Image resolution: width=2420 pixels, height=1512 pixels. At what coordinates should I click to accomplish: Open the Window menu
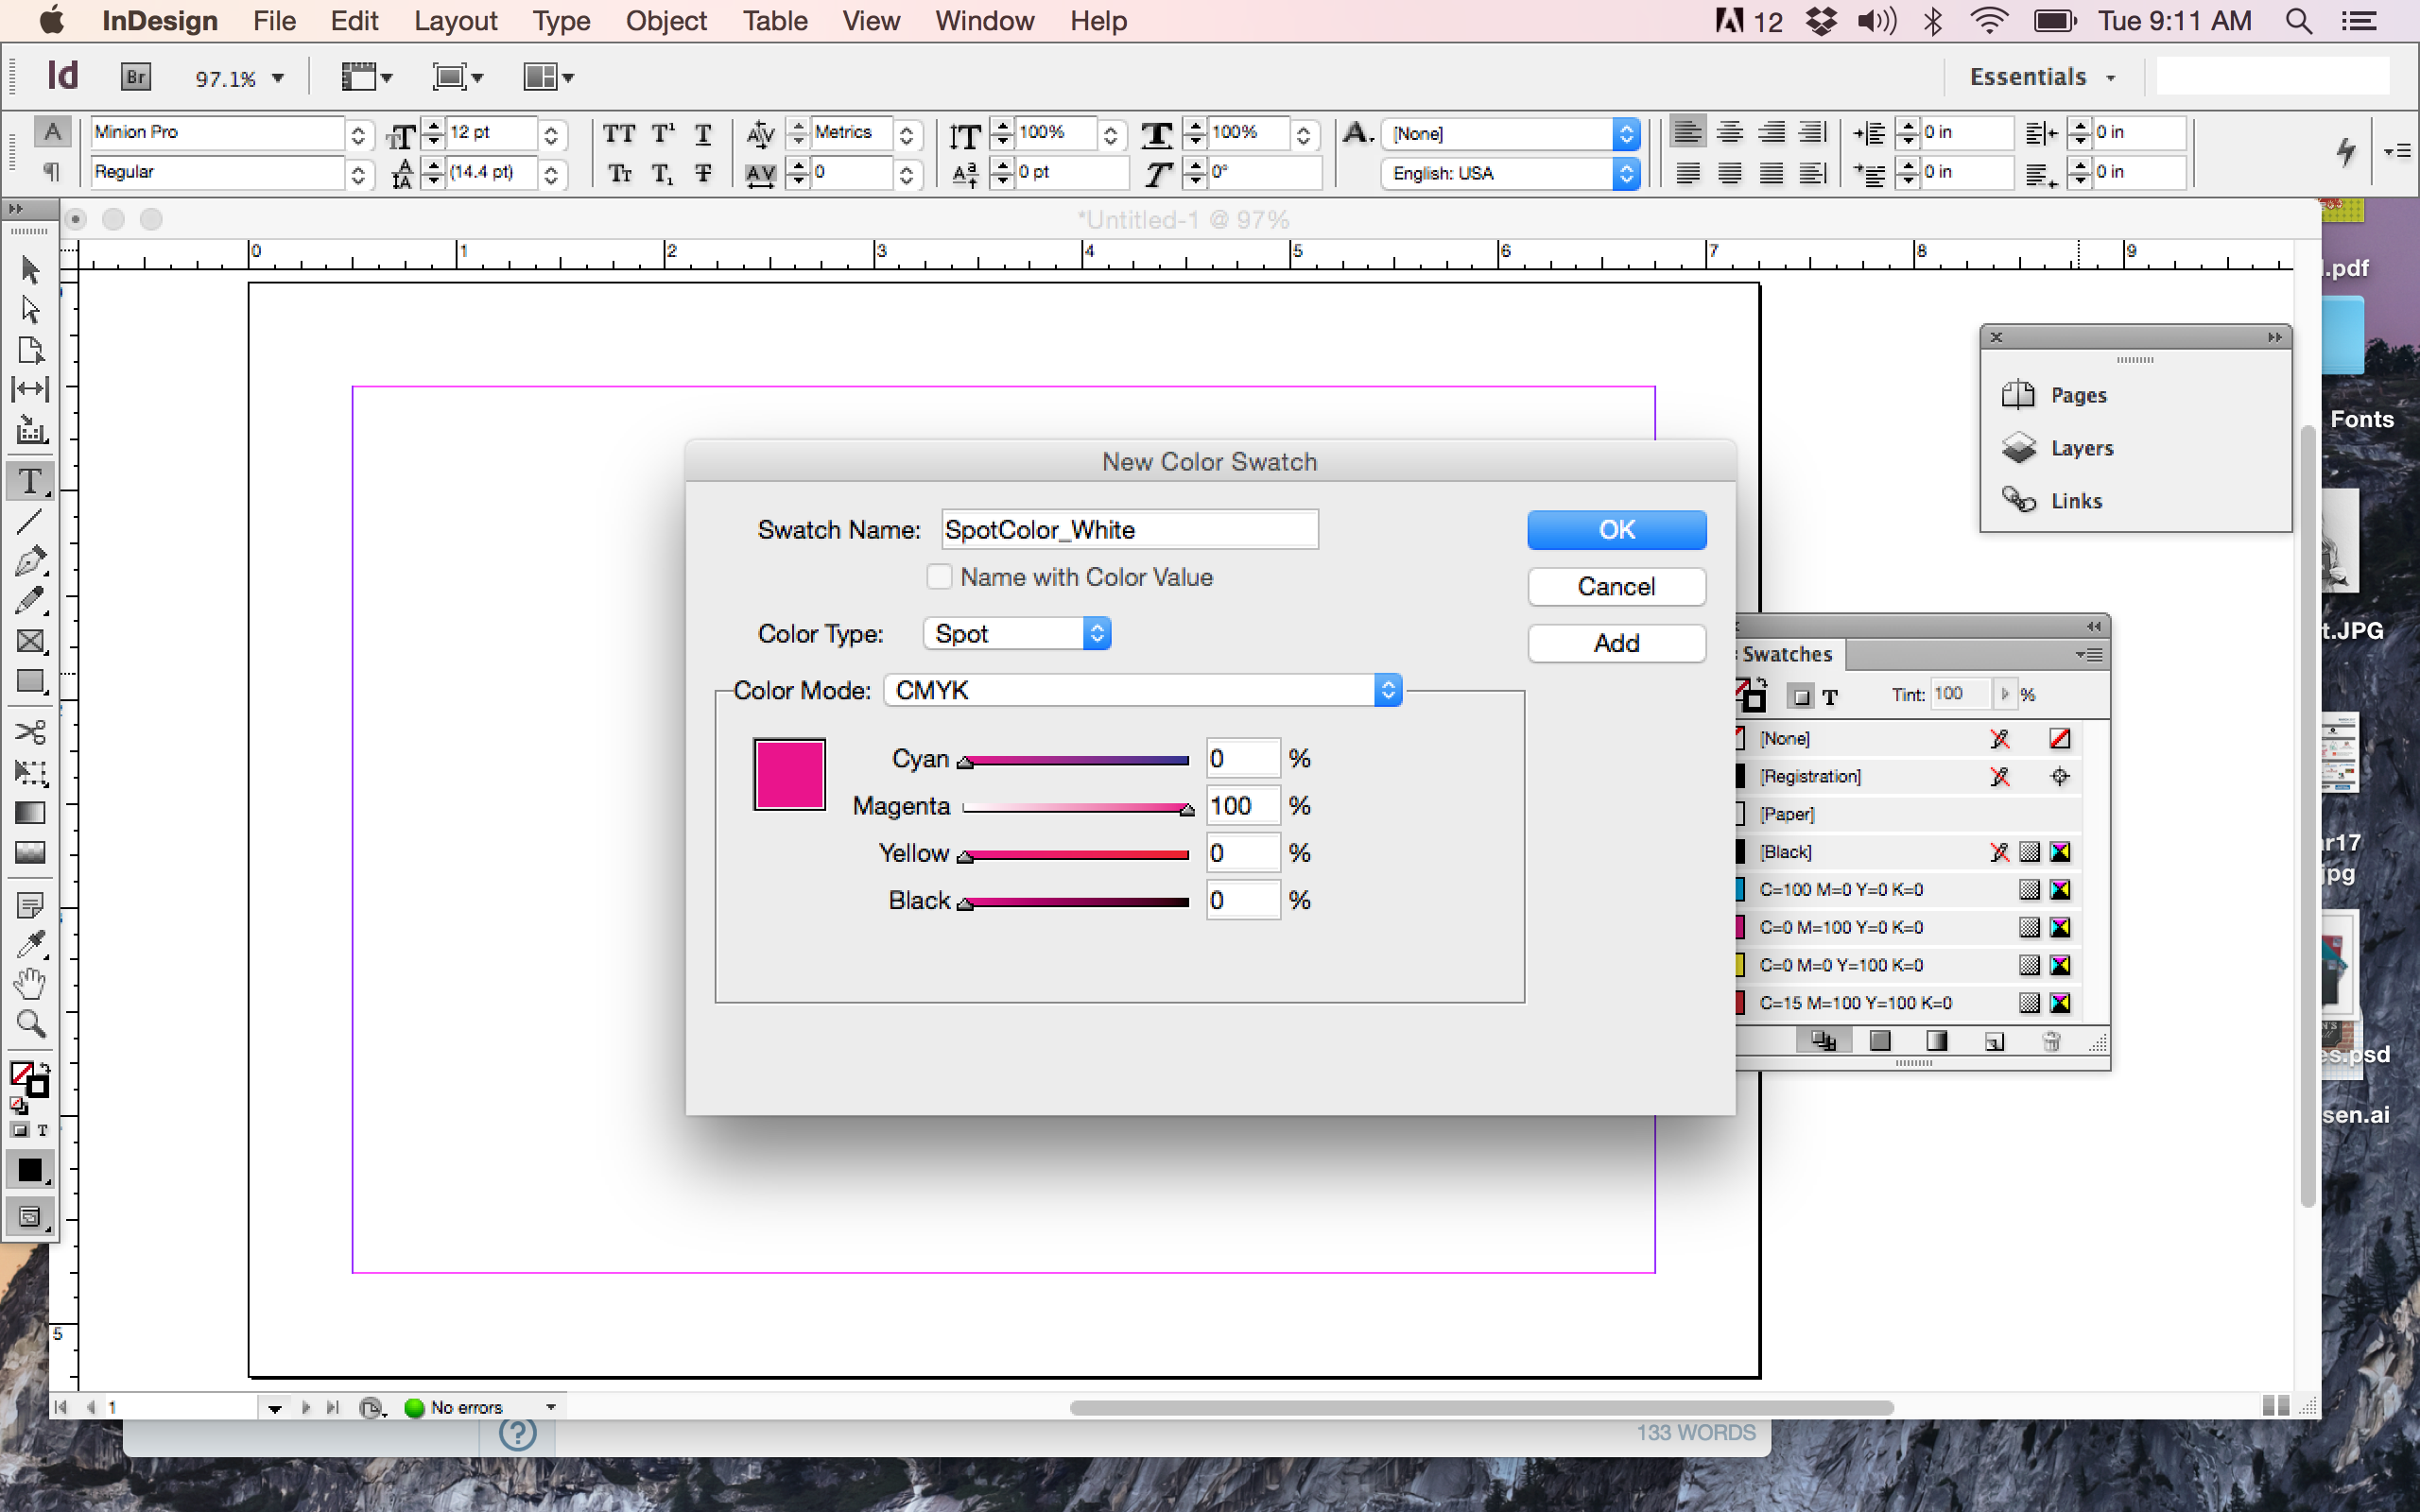point(984,21)
